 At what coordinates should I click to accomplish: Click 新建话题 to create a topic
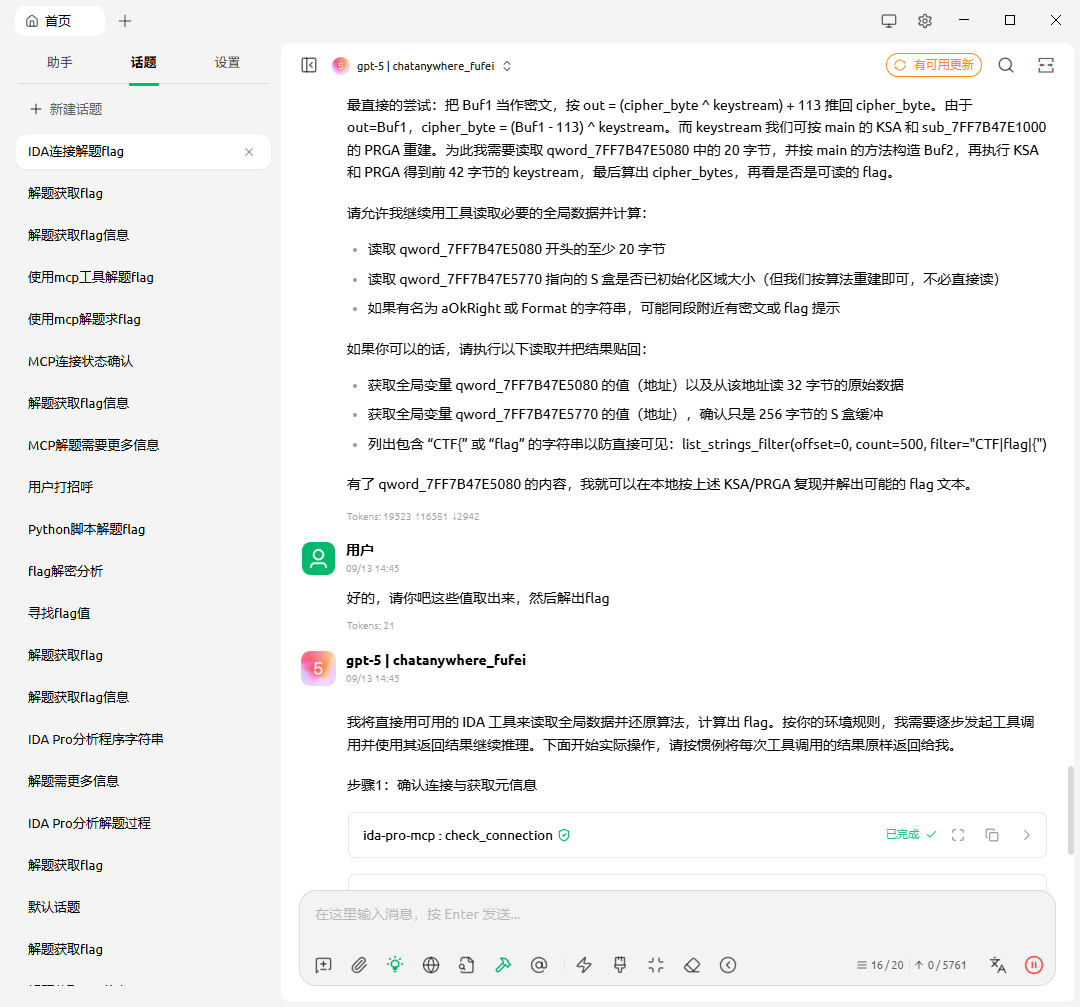click(66, 109)
